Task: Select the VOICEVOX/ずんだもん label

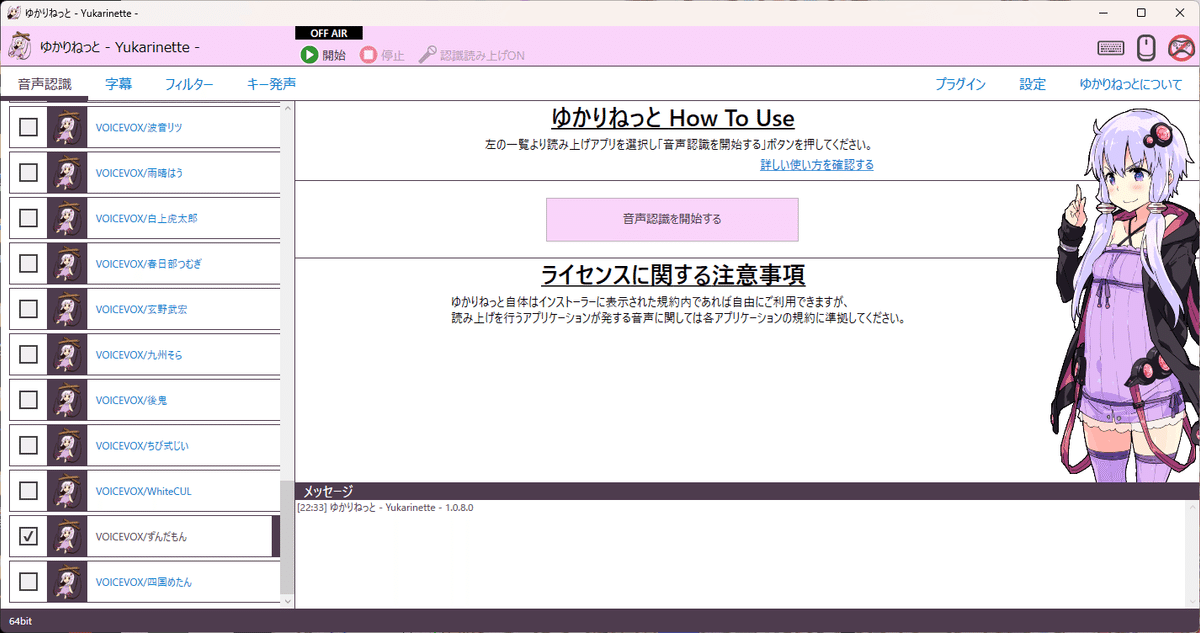Action: [141, 537]
